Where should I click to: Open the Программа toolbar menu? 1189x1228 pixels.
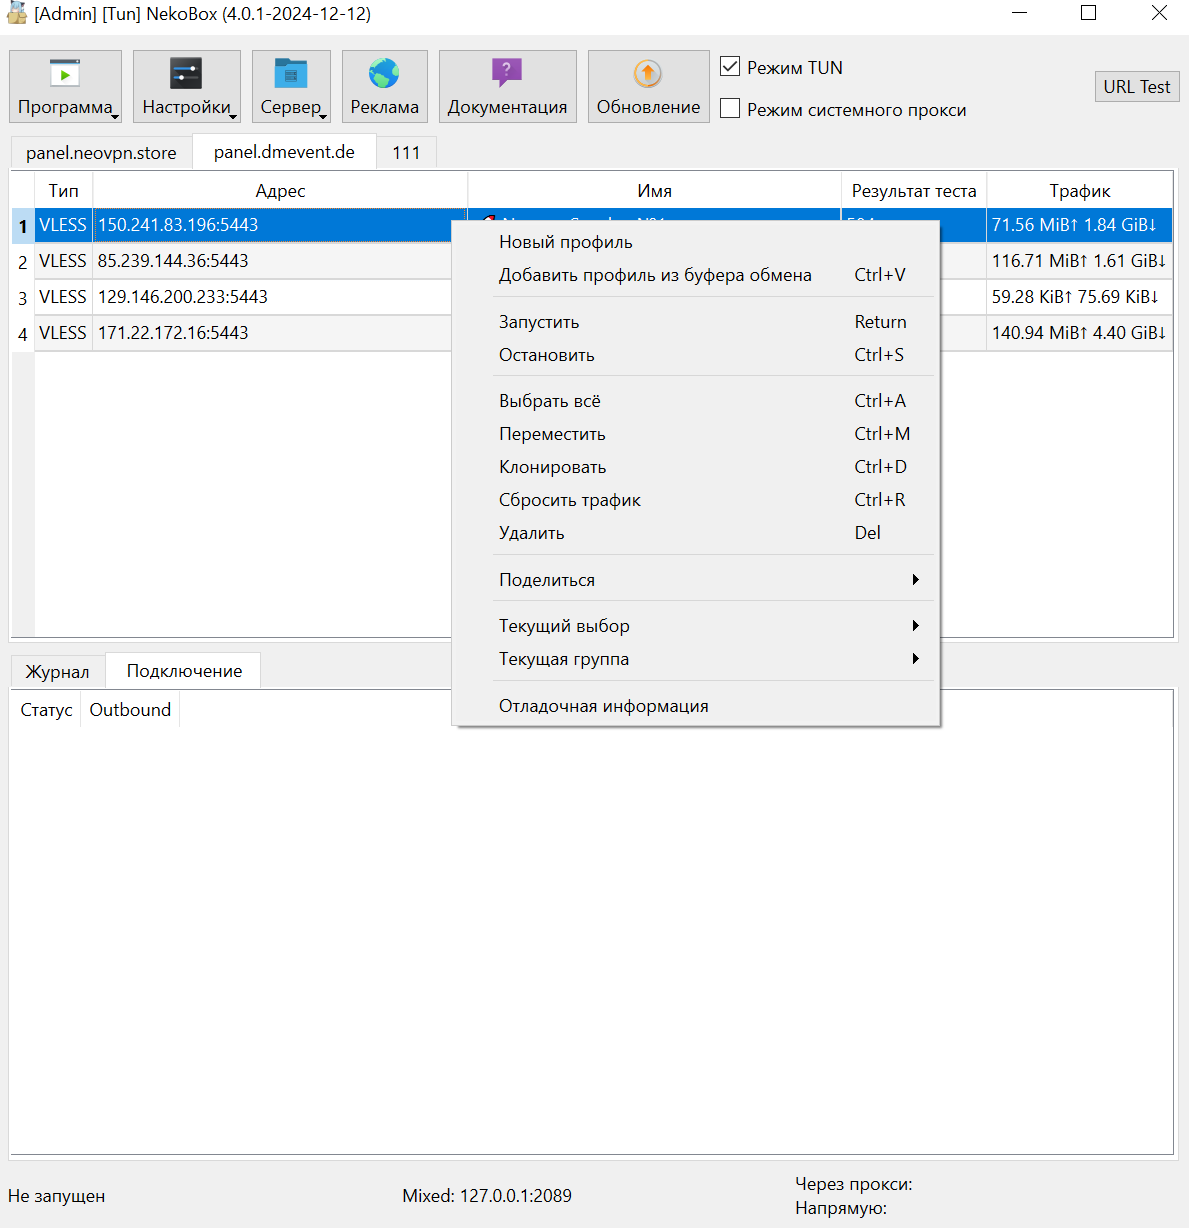pyautogui.click(x=66, y=87)
